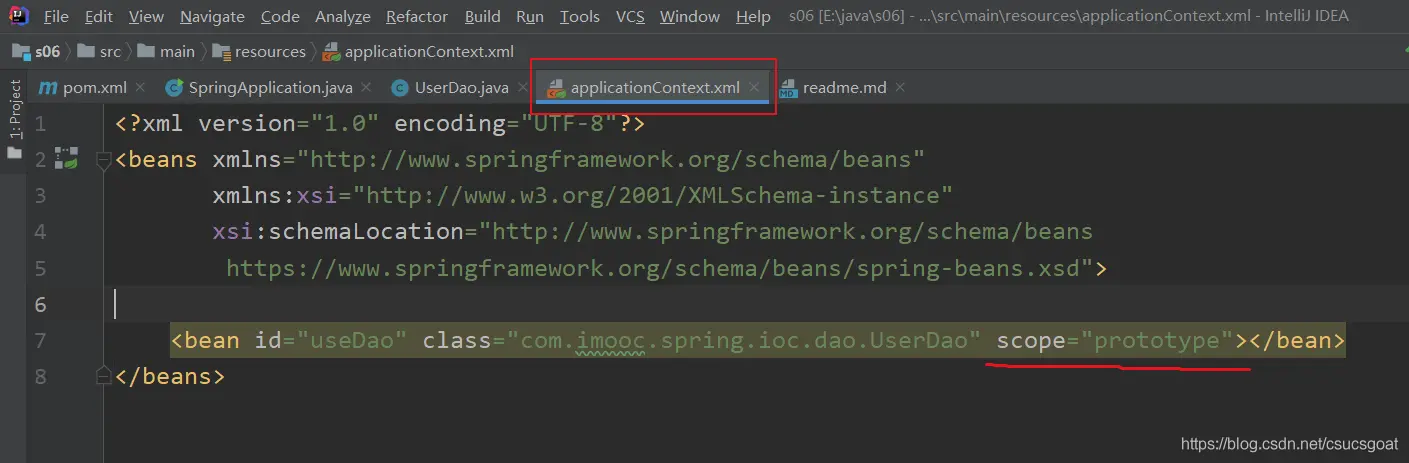
Task: Close the UserDao.java tab
Action: [x=521, y=87]
